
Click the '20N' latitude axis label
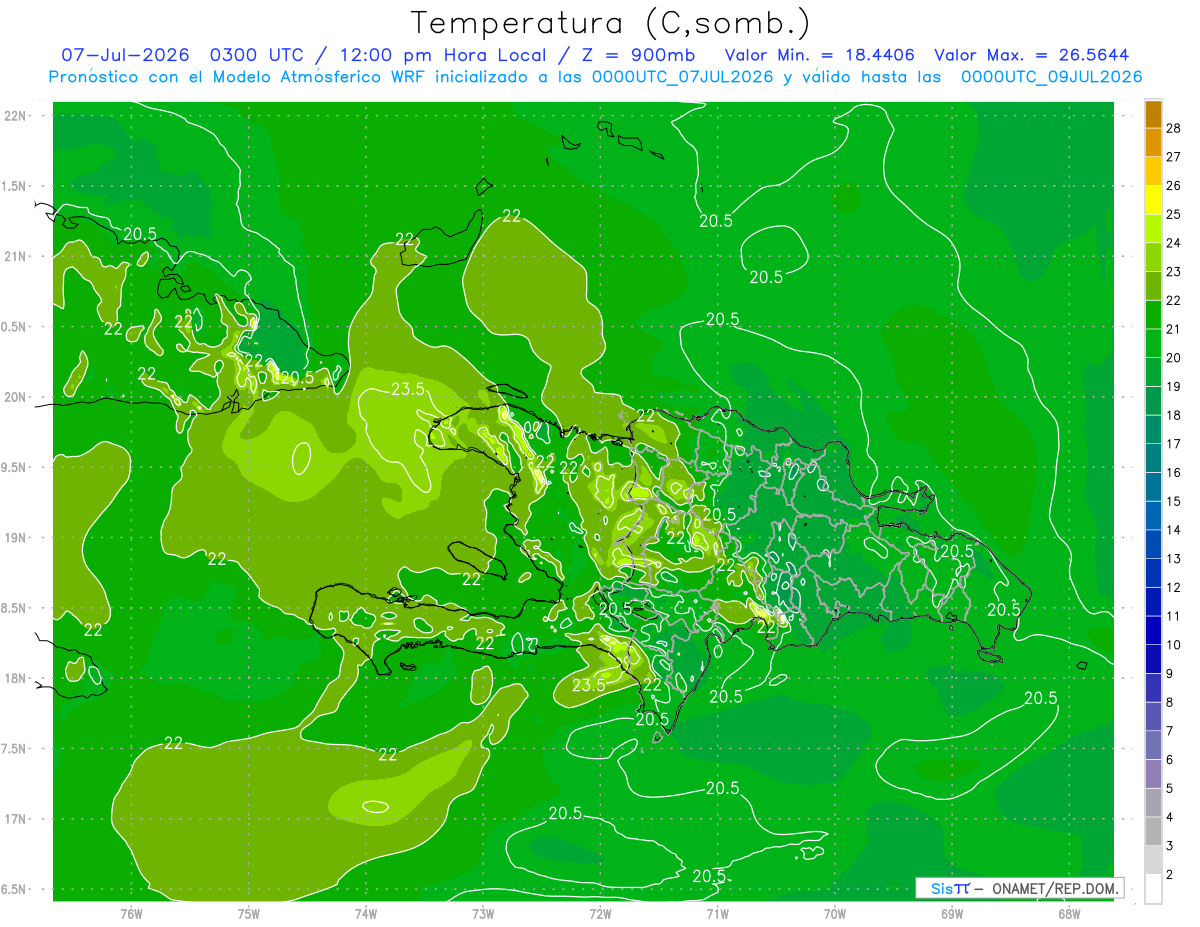click(16, 397)
